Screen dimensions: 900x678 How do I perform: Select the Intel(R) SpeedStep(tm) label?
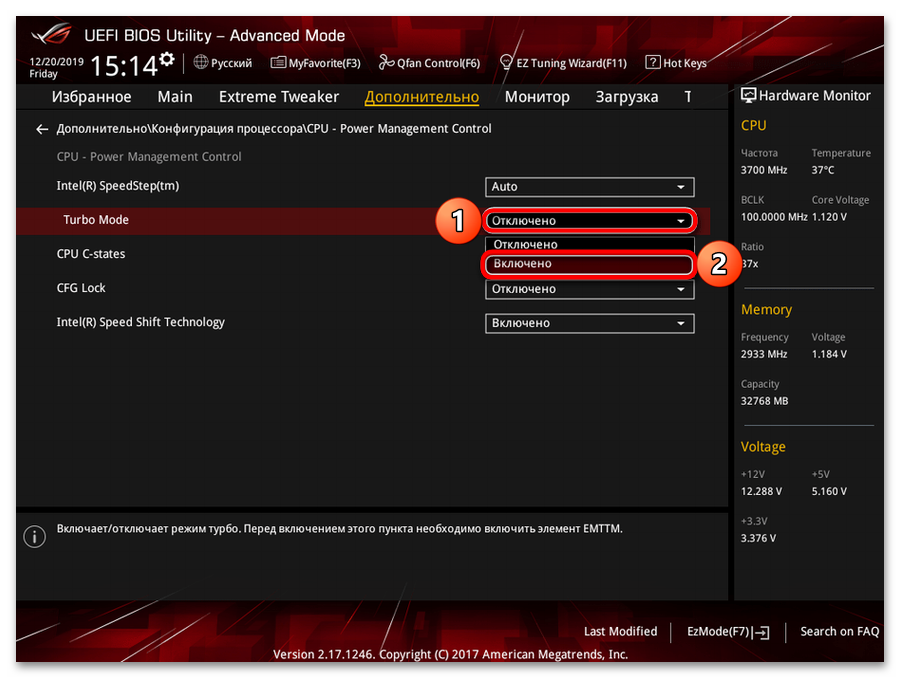tap(118, 186)
